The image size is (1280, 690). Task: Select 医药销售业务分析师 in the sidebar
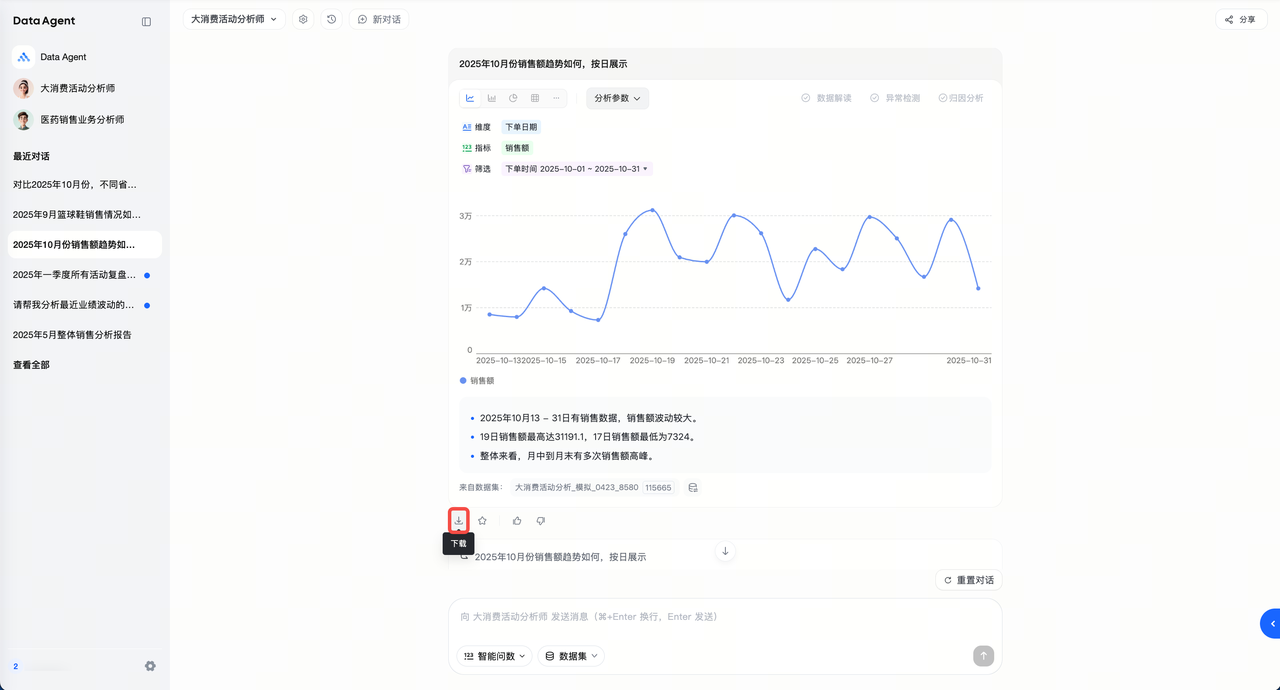click(82, 120)
